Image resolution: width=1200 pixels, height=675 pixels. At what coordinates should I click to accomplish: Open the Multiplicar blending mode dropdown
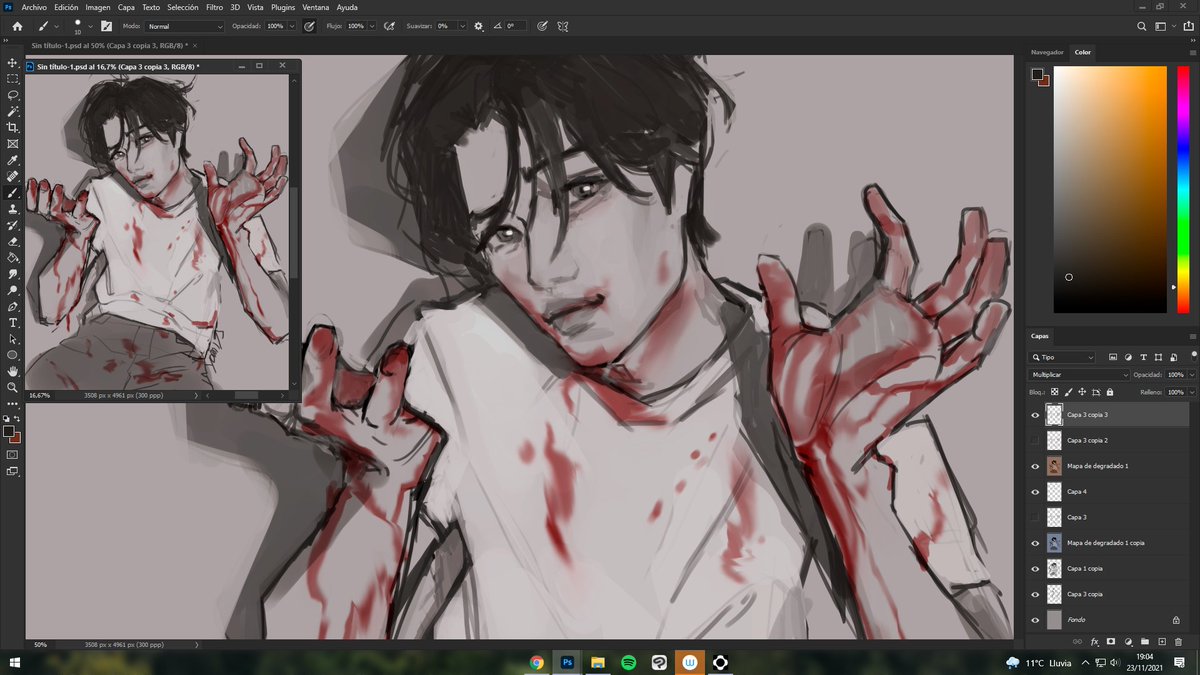(1079, 375)
